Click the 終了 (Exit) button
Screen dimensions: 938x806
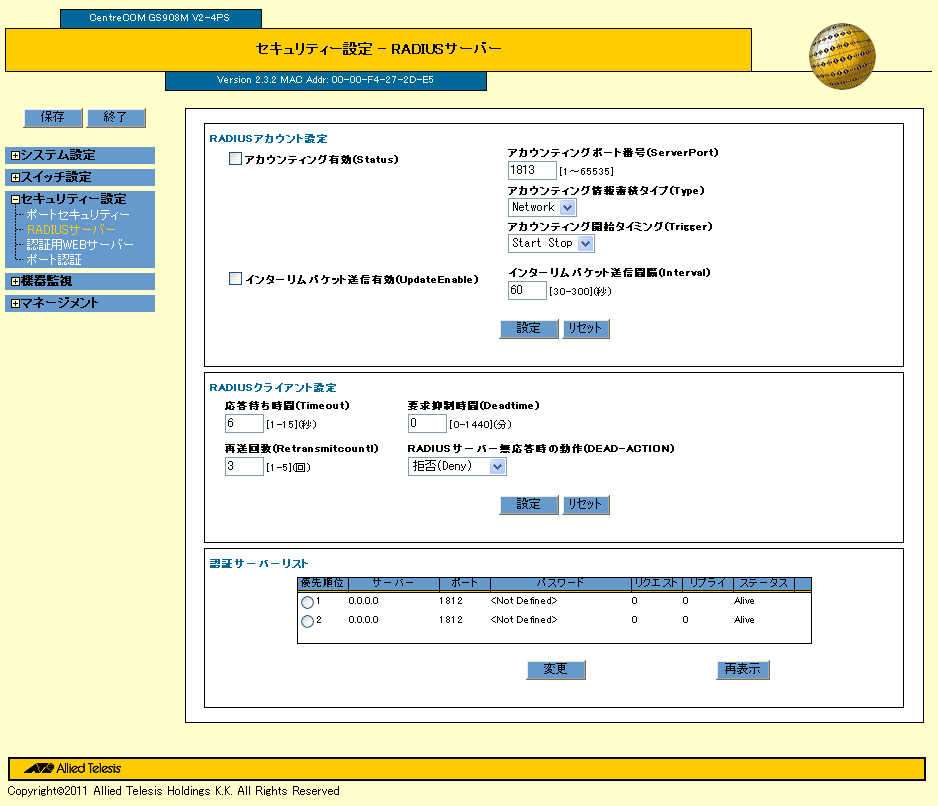click(116, 117)
